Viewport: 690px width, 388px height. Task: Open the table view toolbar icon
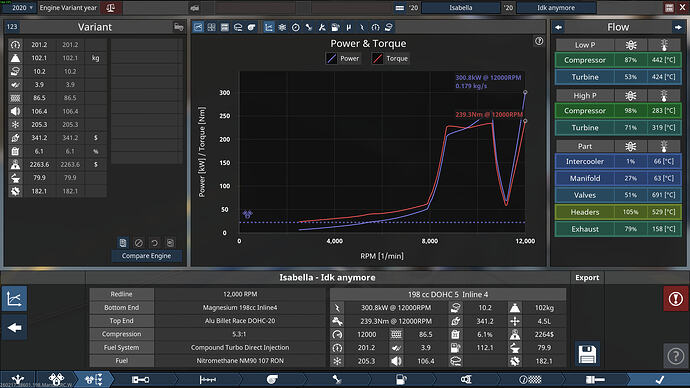pos(225,27)
